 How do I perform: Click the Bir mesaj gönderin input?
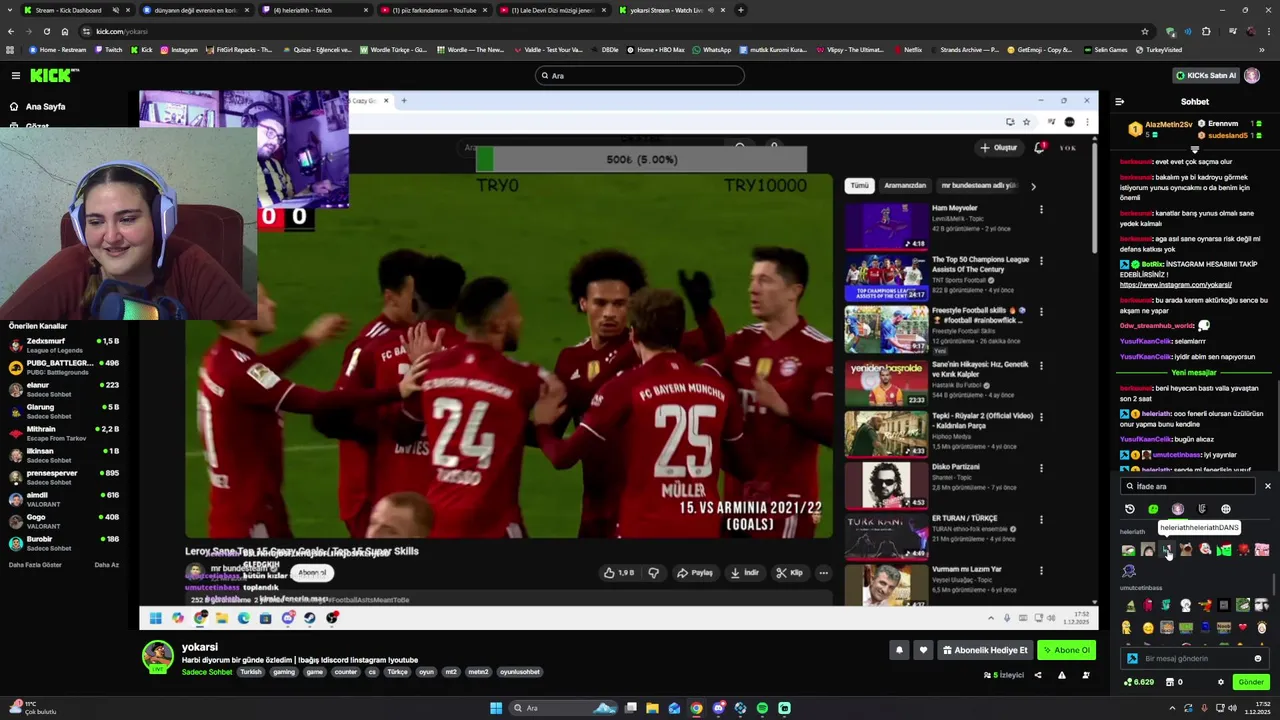tap(1194, 659)
